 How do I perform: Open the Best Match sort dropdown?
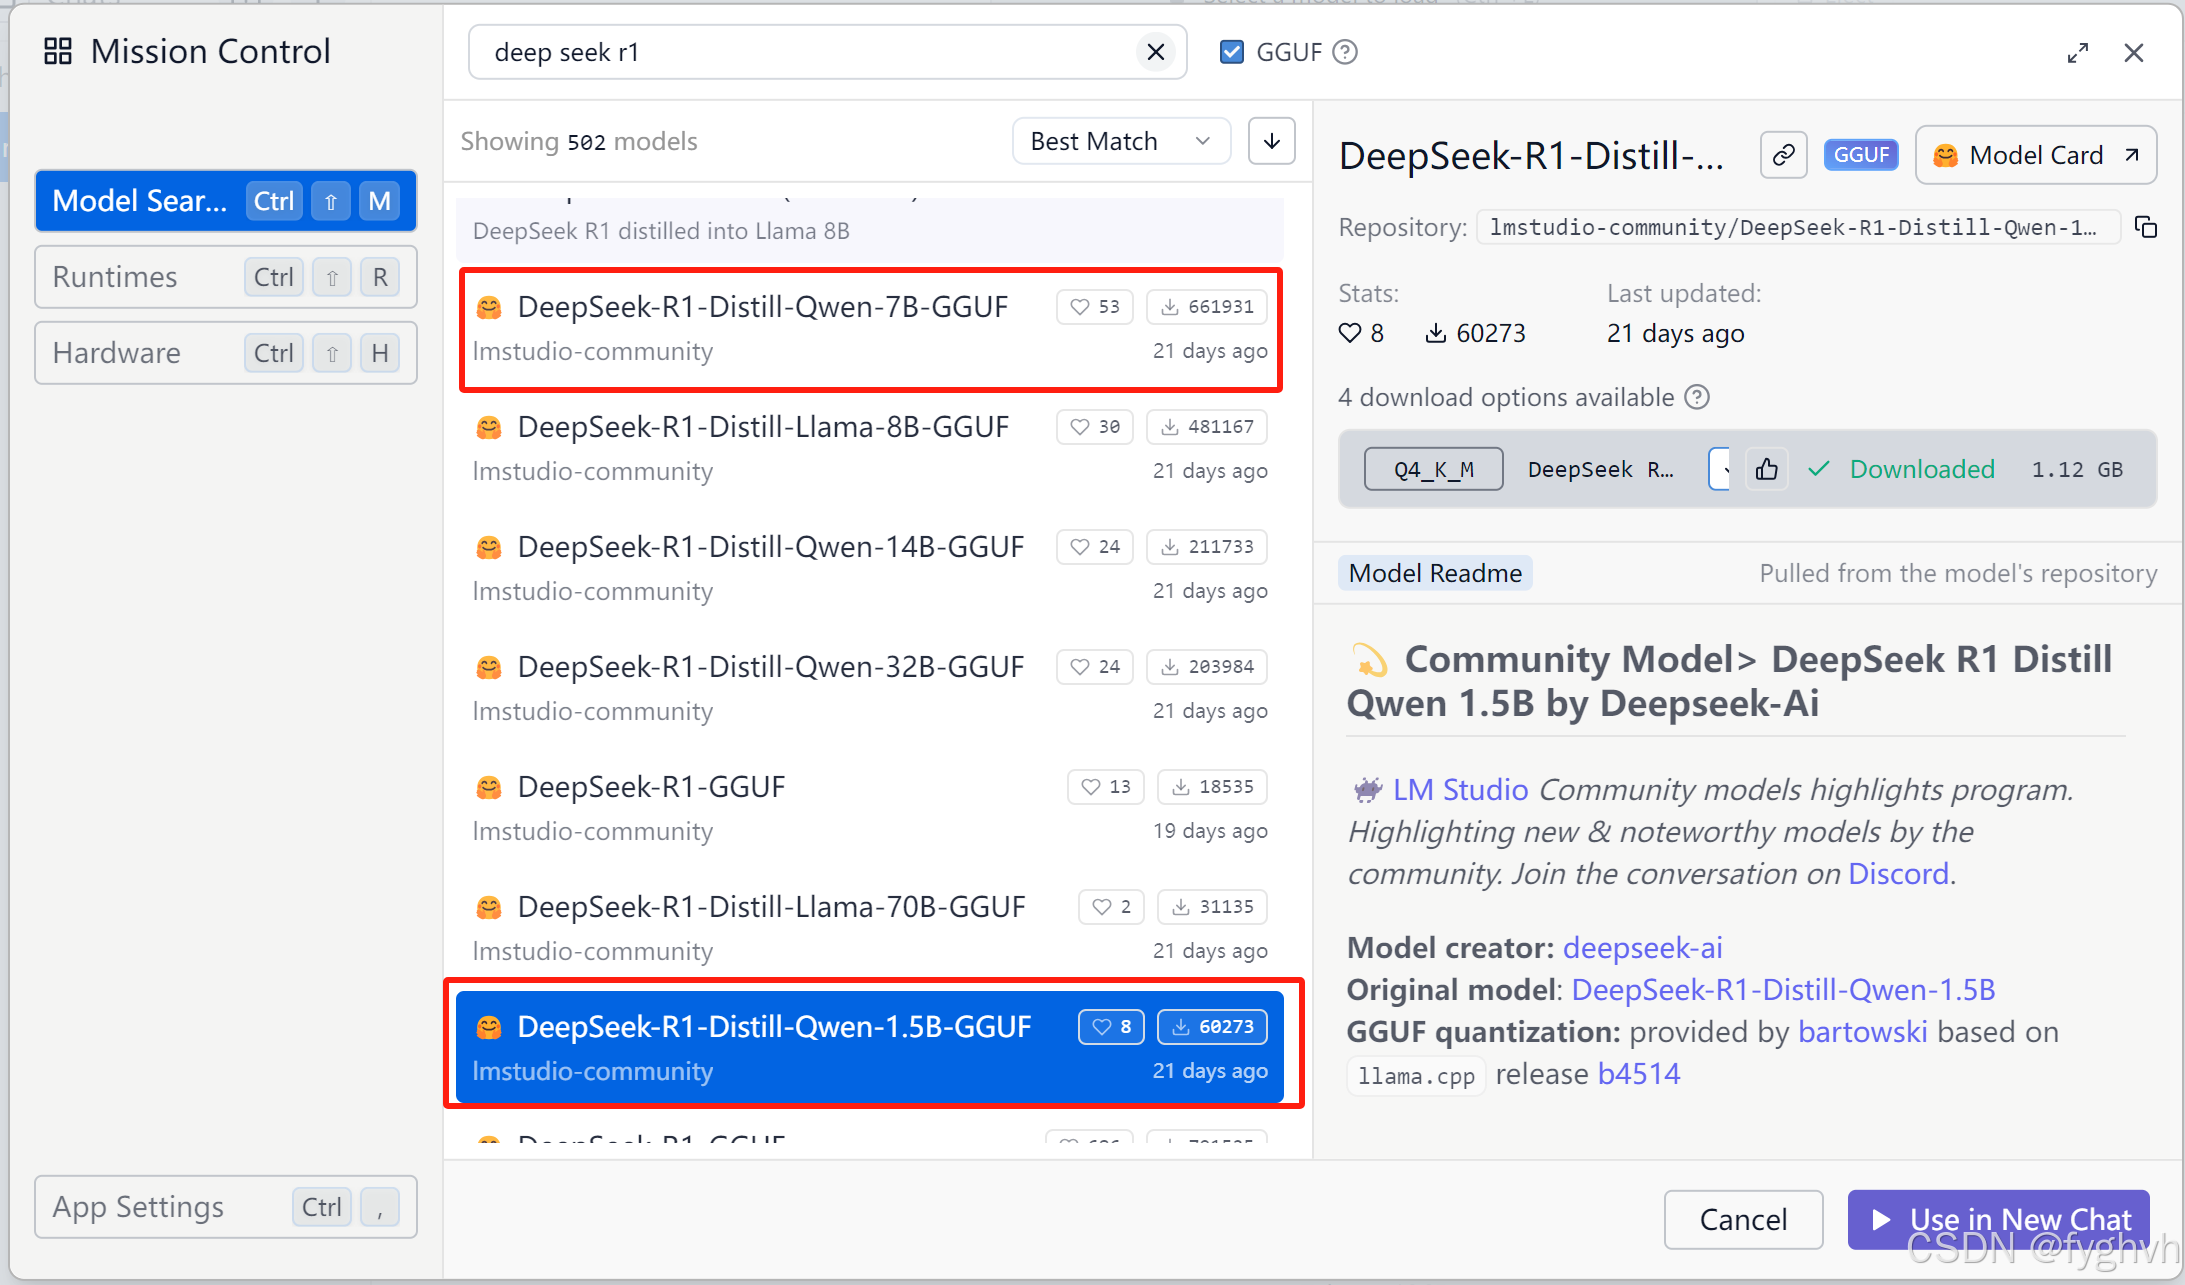click(1120, 141)
